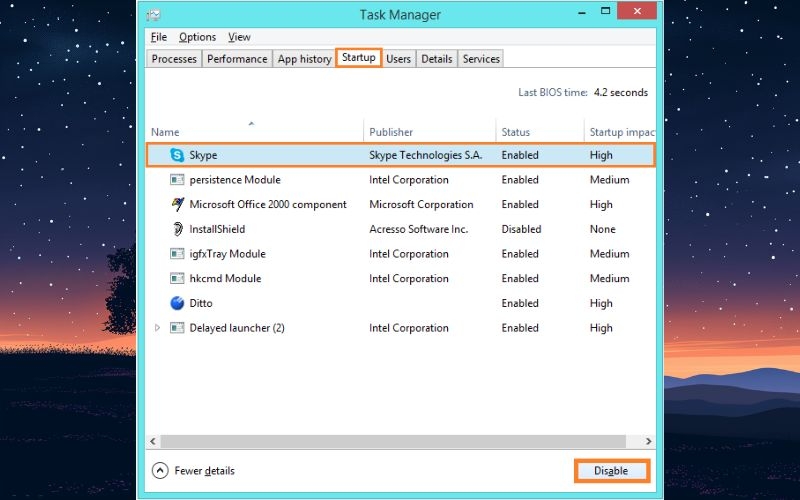Image resolution: width=800 pixels, height=500 pixels.
Task: Click the igfxTray Module icon
Action: pyautogui.click(x=177, y=254)
